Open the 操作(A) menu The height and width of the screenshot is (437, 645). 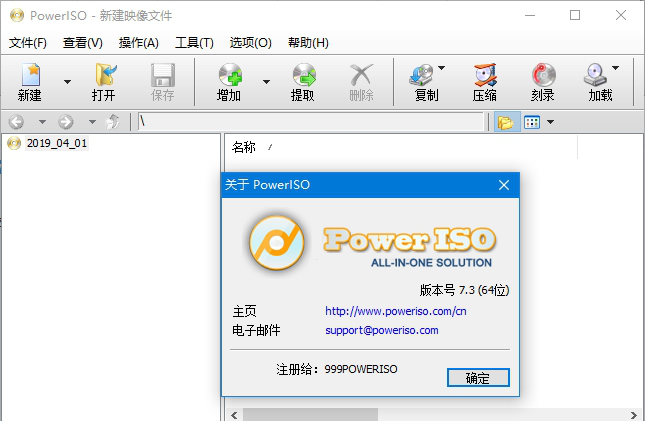[x=139, y=43]
